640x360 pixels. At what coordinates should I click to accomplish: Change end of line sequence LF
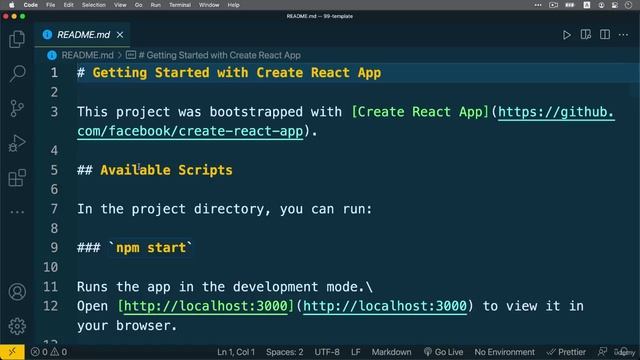[356, 352]
